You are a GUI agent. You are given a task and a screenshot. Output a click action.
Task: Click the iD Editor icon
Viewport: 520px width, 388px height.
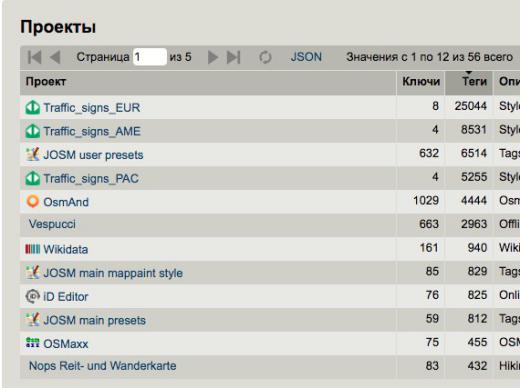[x=33, y=296]
